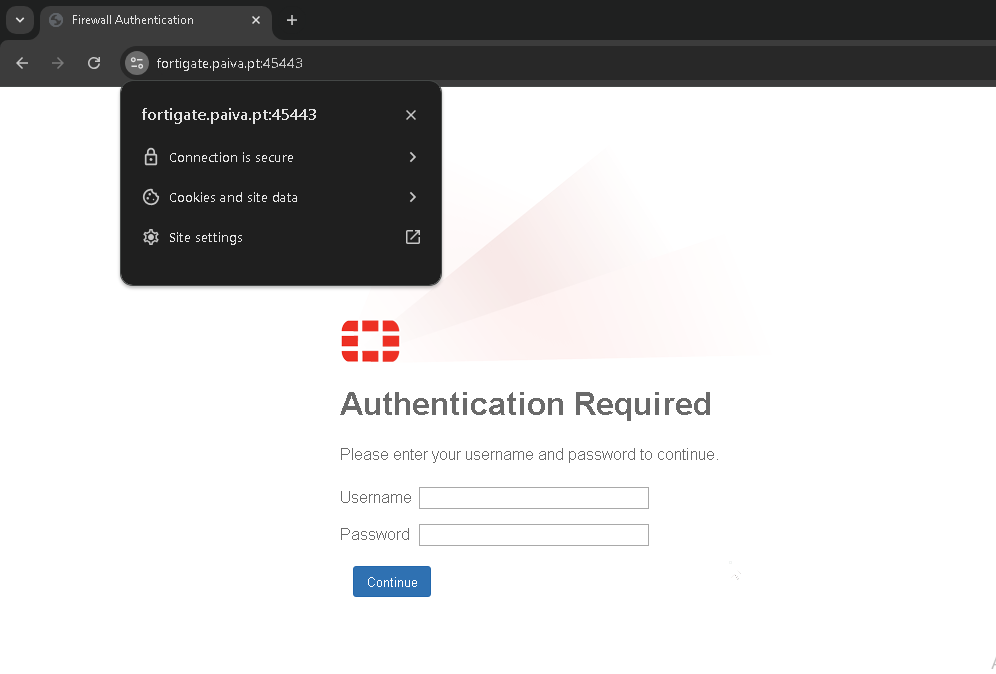Click the browser back arrow
Image resolution: width=996 pixels, height=674 pixels.
[x=22, y=63]
